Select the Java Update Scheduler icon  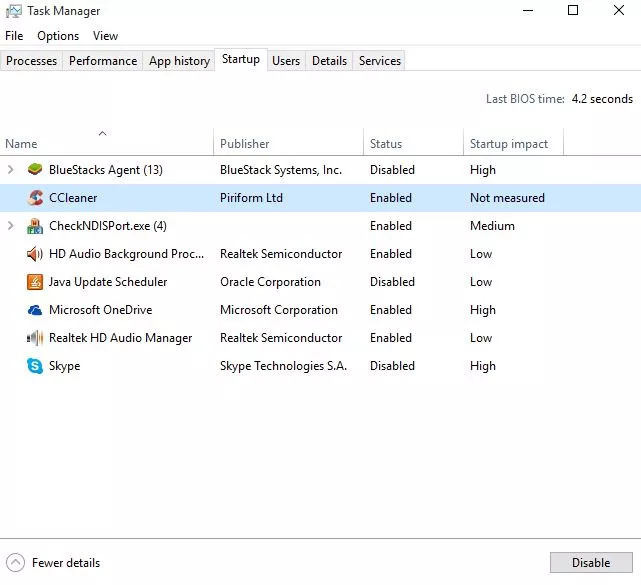point(35,282)
